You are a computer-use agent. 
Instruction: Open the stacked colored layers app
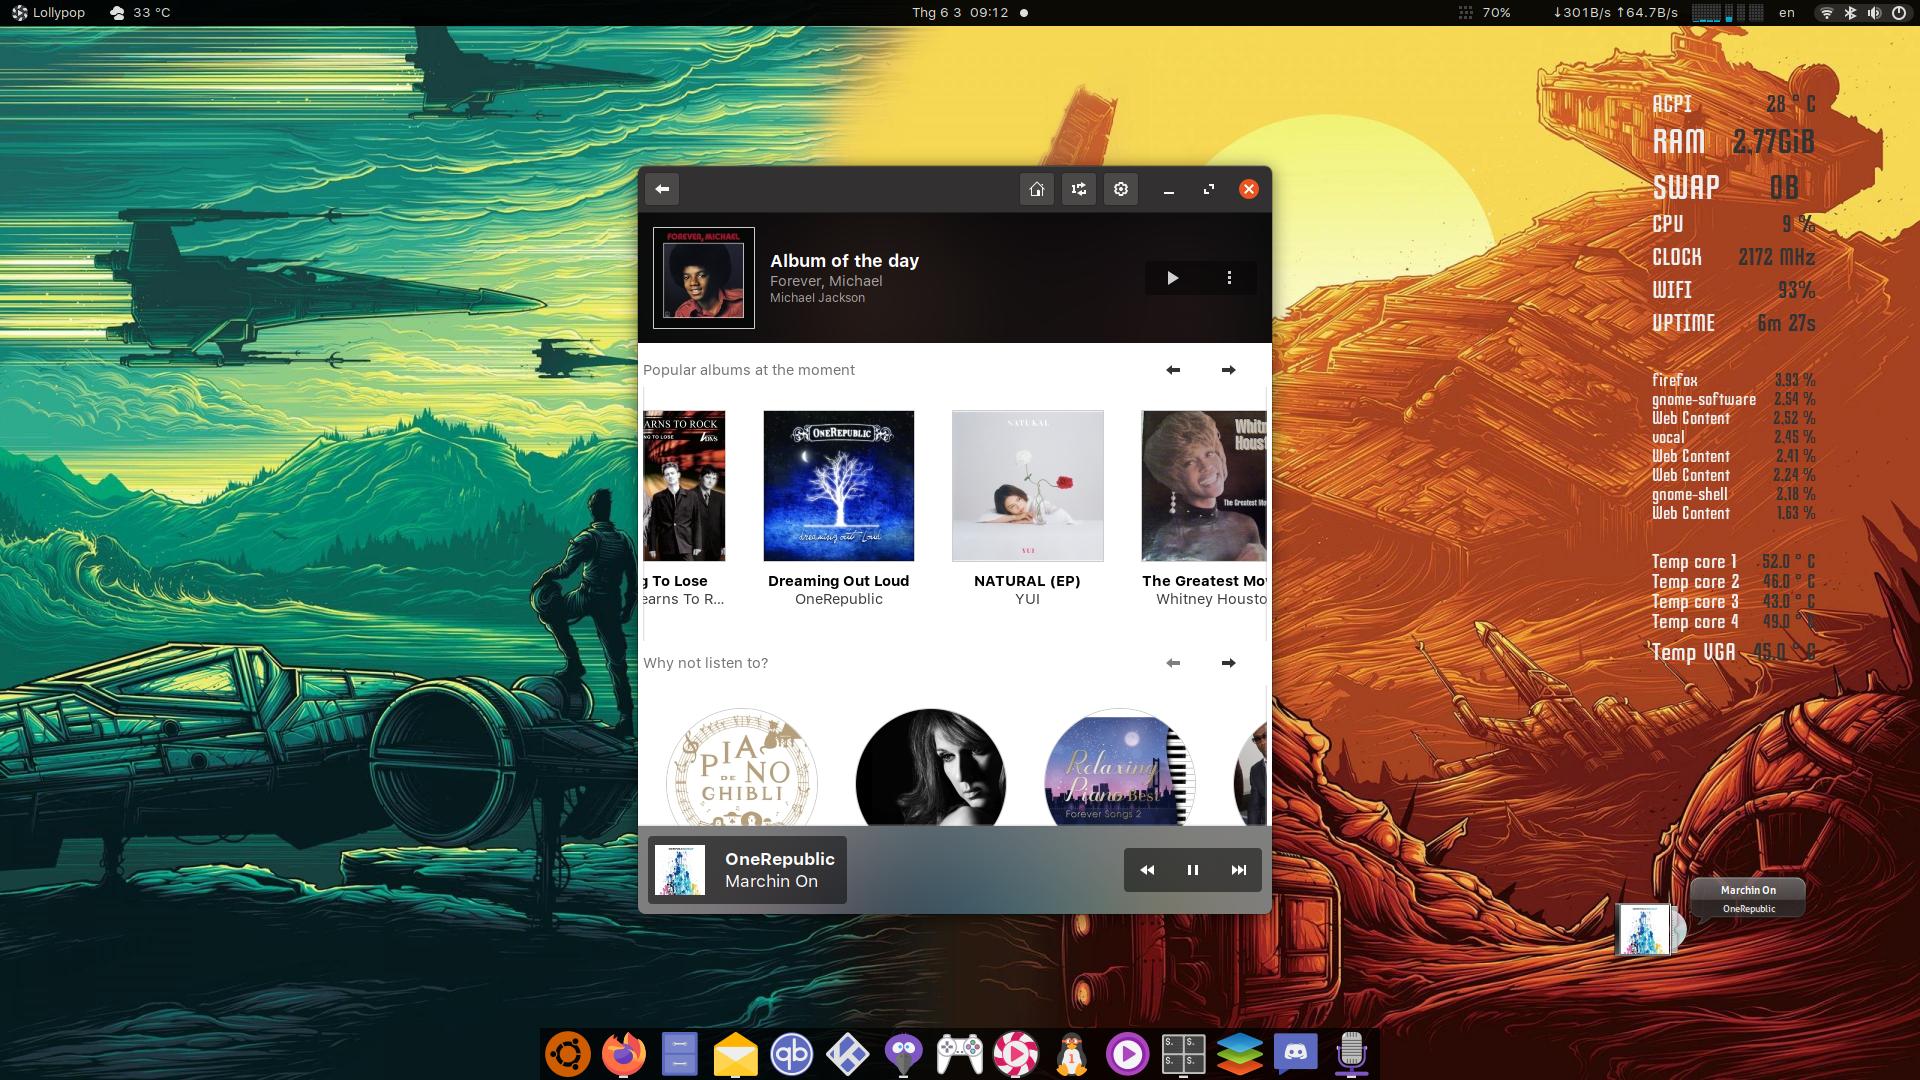1239,1054
